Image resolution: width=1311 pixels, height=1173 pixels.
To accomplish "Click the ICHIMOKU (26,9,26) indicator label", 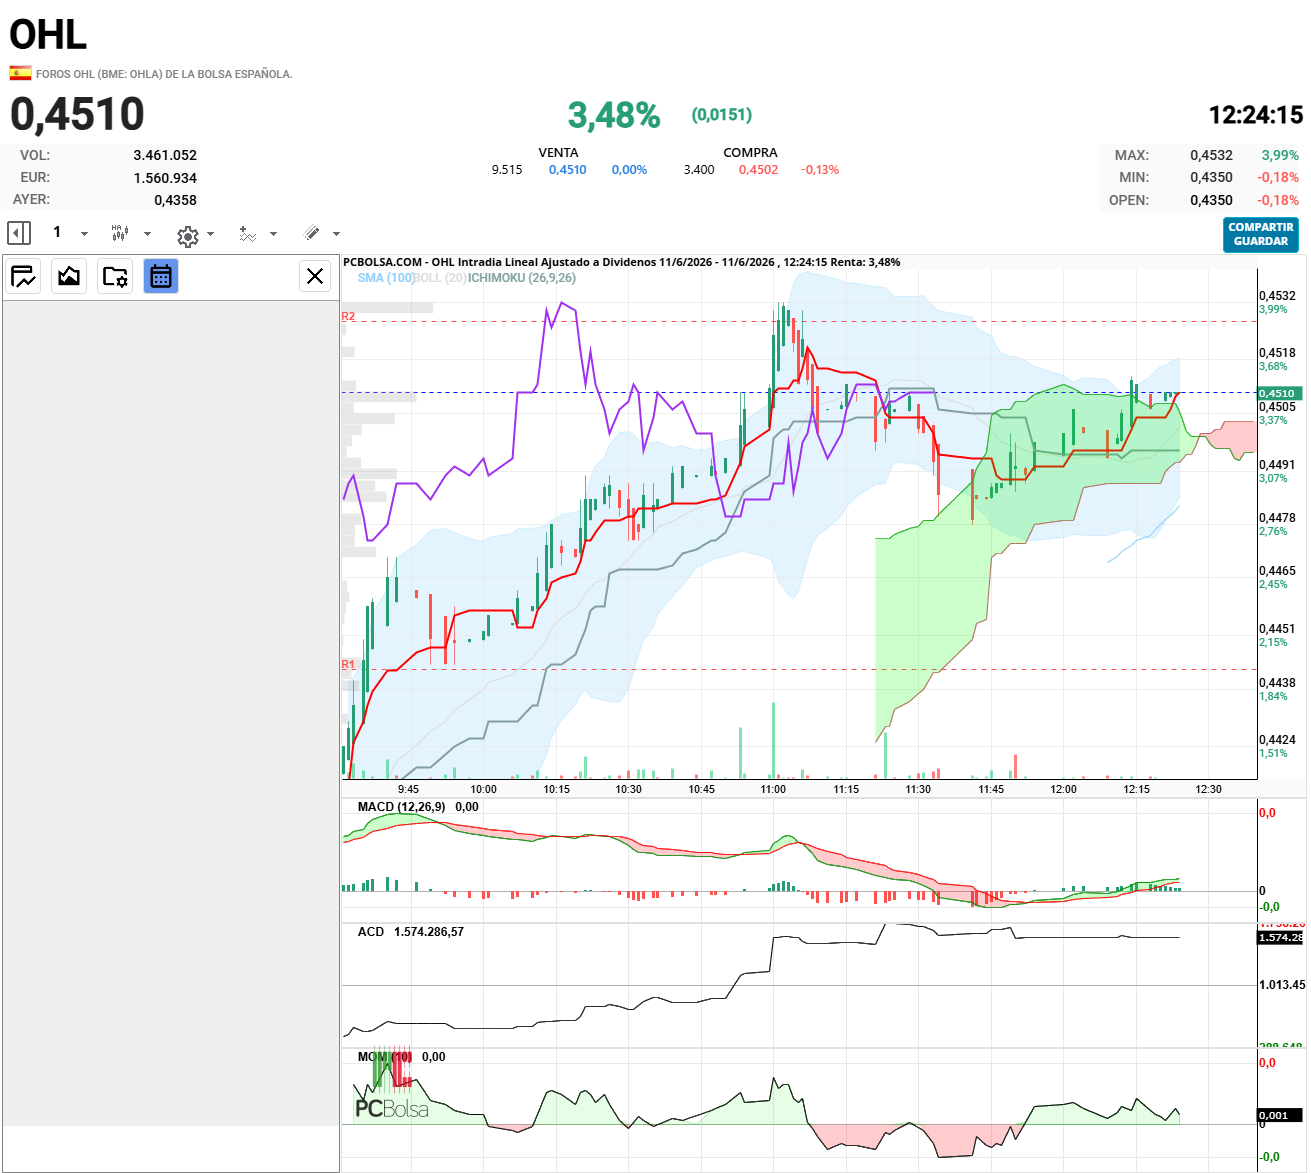I will click(522, 278).
